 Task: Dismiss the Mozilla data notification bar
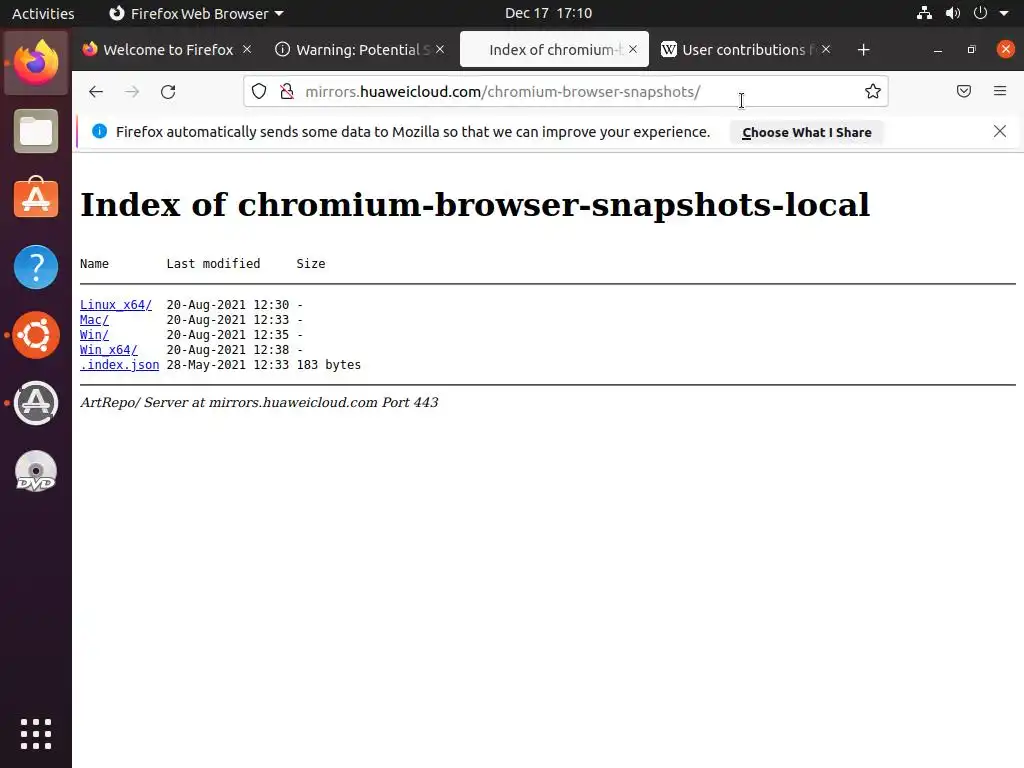point(1000,131)
